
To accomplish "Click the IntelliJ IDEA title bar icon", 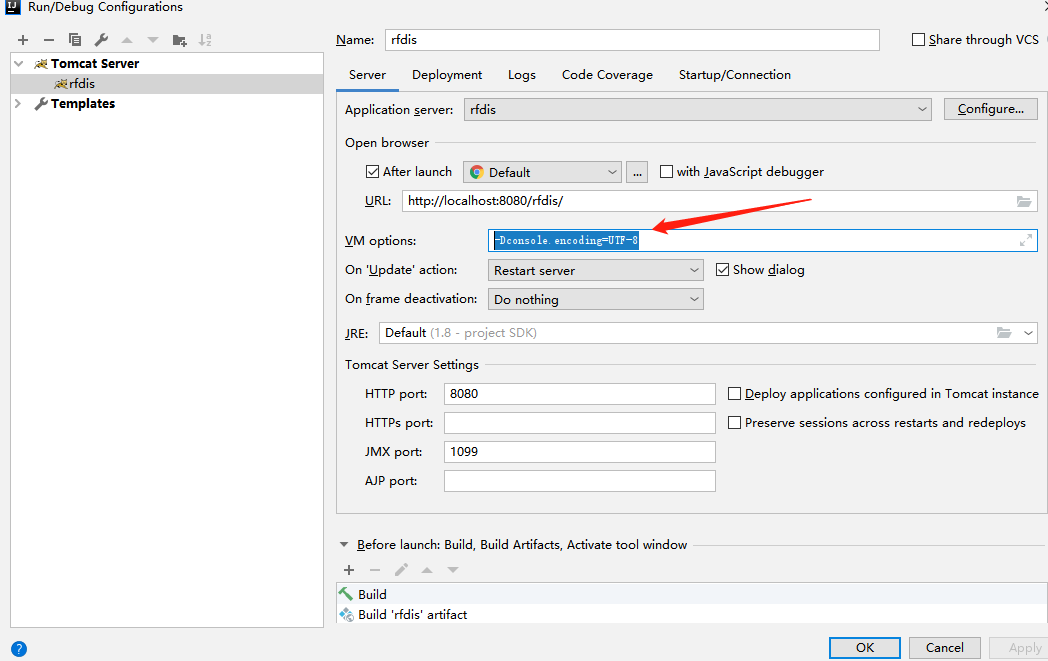I will coord(13,7).
